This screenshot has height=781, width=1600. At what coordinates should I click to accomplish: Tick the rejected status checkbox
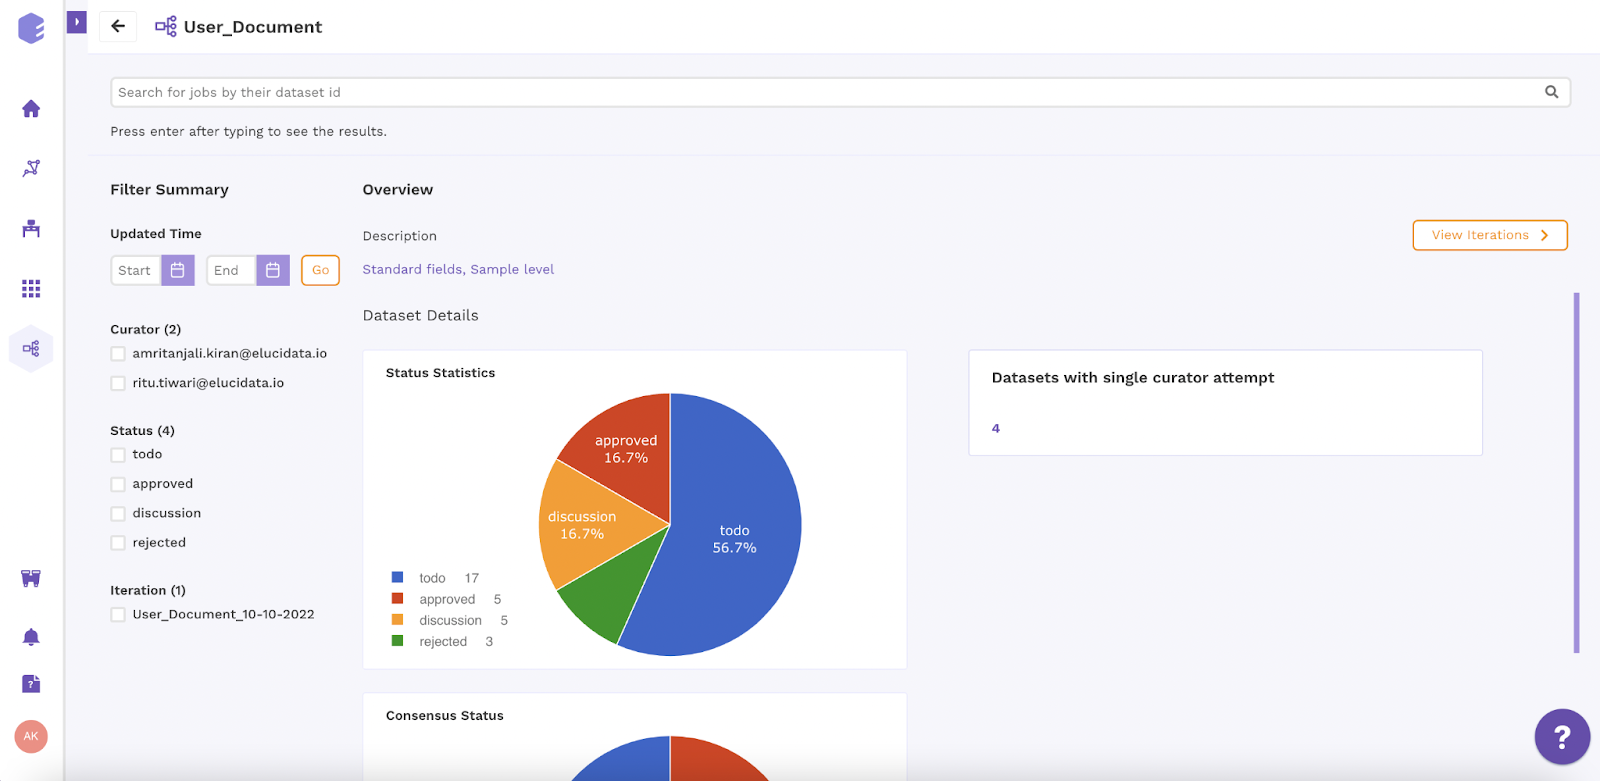click(x=118, y=543)
